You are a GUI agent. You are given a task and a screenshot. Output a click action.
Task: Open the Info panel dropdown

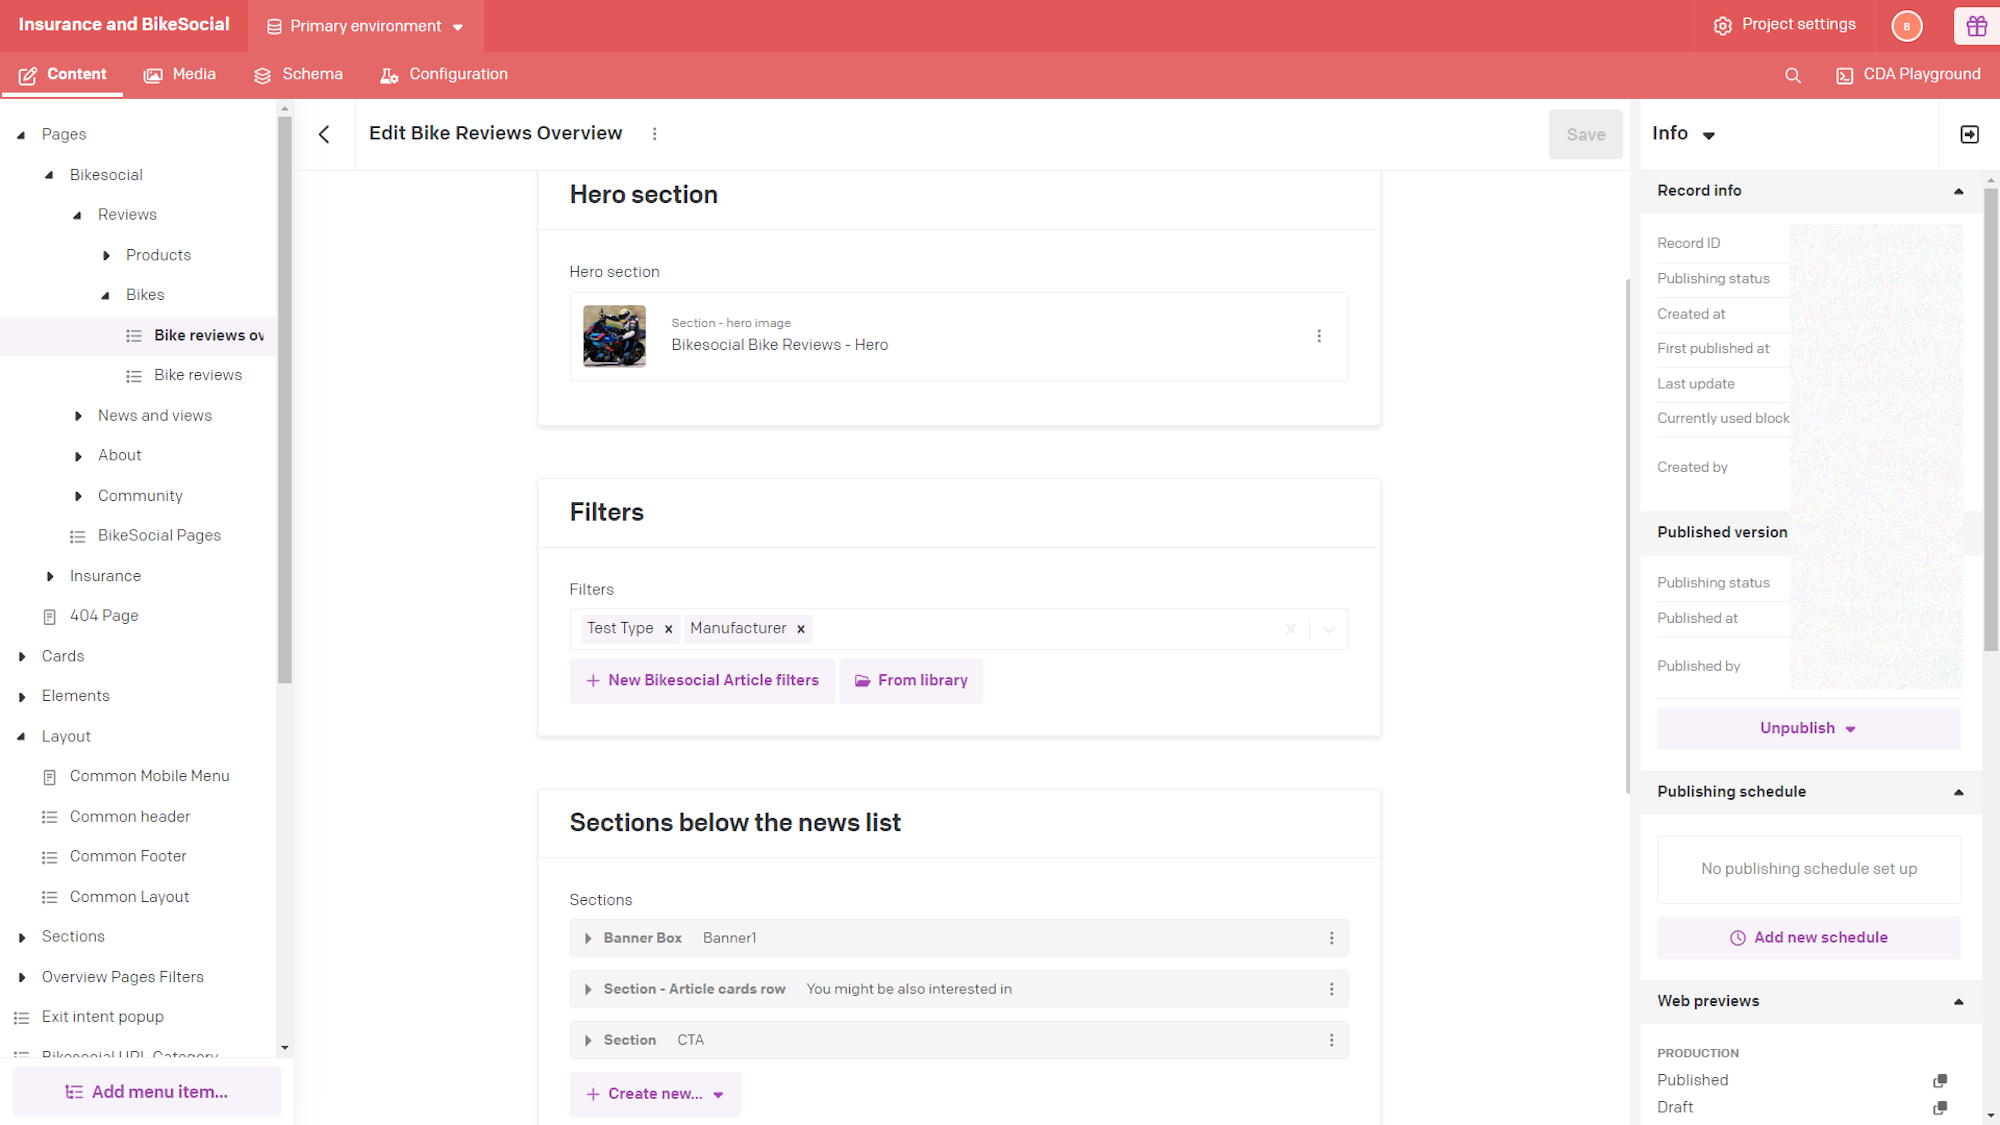coord(1709,135)
